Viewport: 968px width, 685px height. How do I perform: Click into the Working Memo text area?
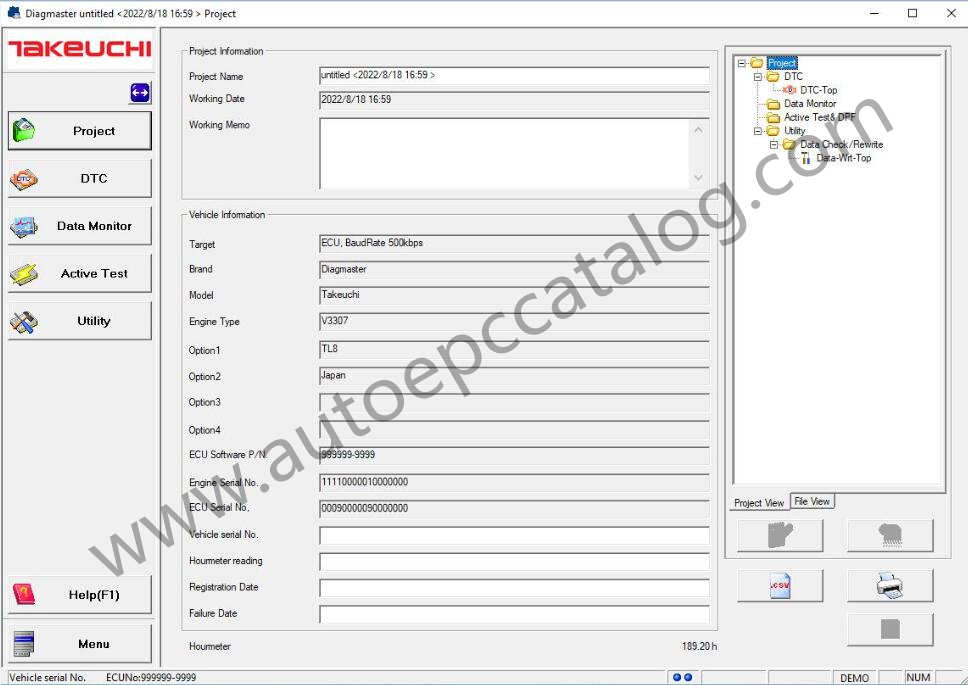click(x=503, y=154)
